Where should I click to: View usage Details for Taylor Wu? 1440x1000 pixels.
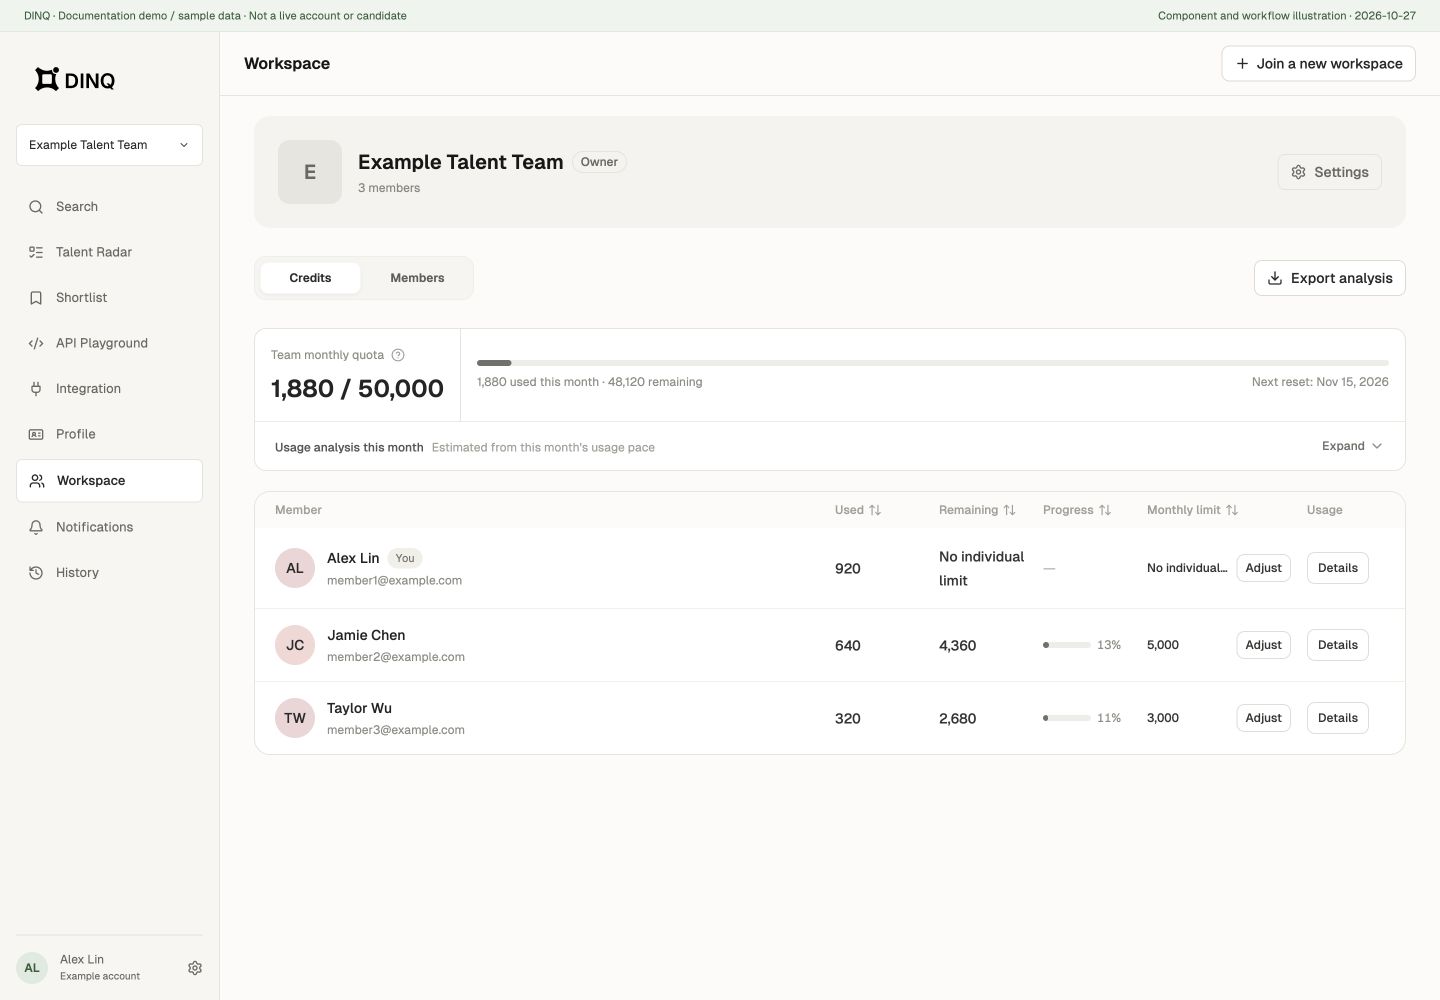[1338, 718]
